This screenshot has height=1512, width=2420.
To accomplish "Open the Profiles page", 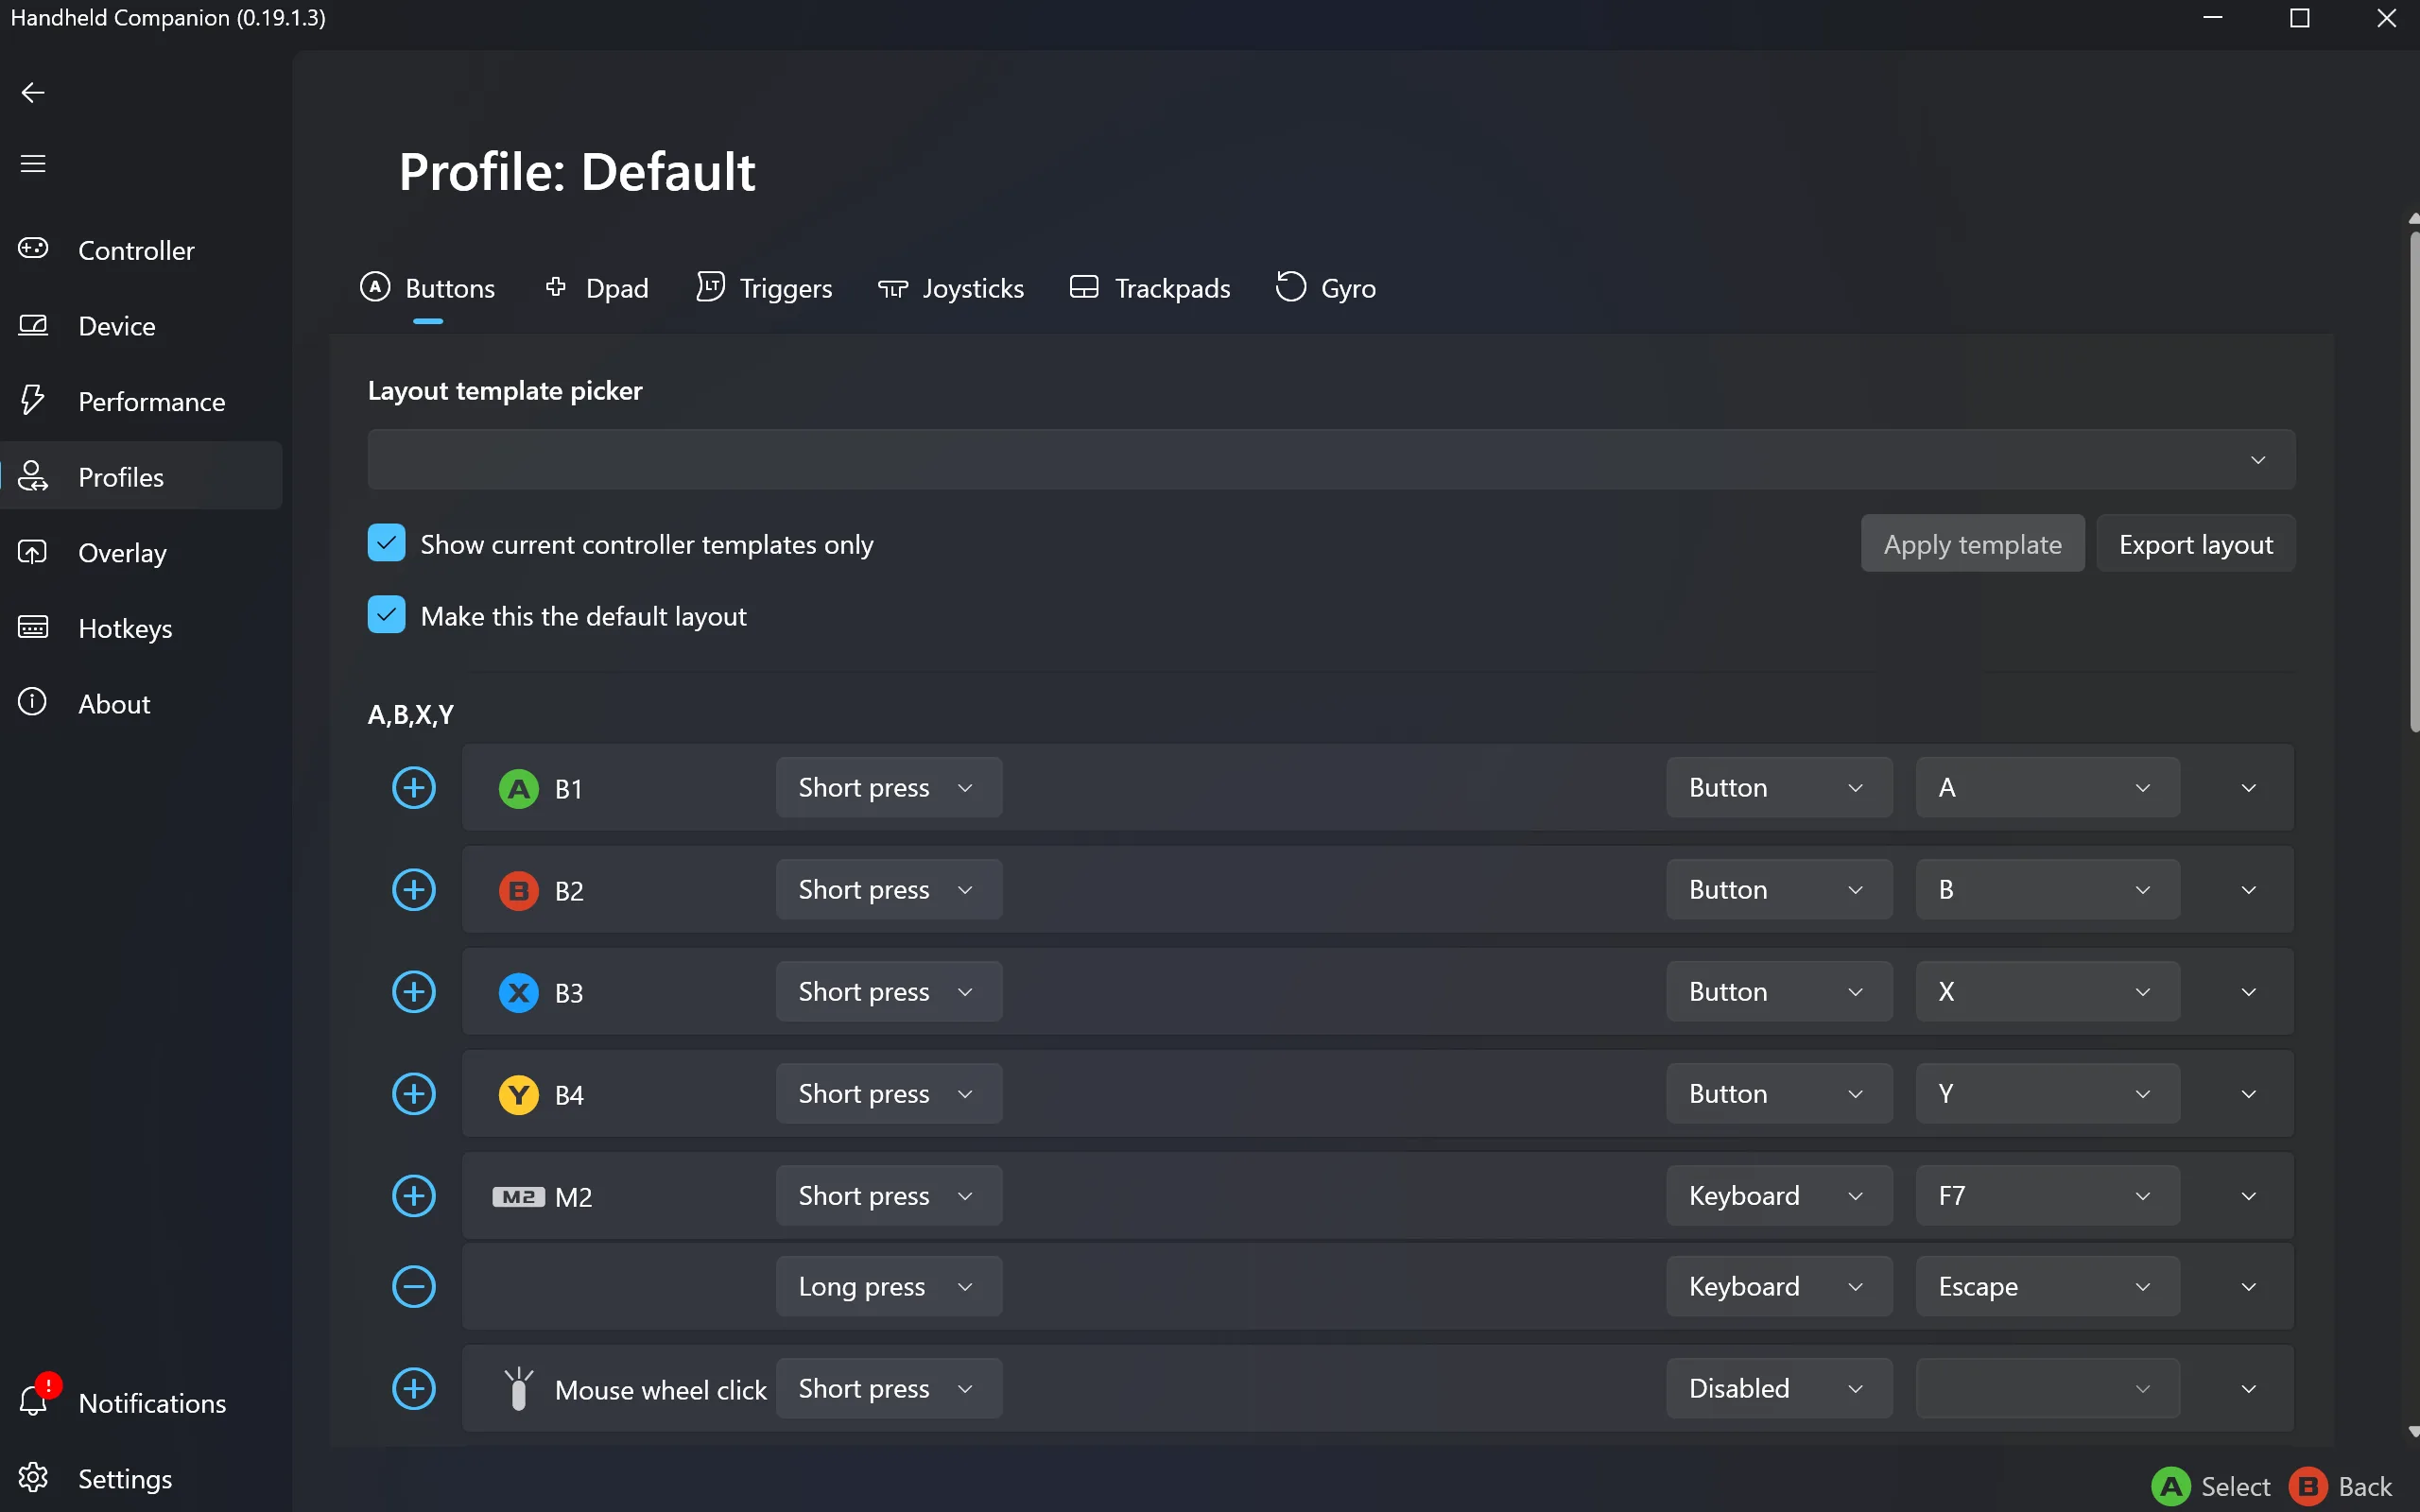I will tap(142, 476).
